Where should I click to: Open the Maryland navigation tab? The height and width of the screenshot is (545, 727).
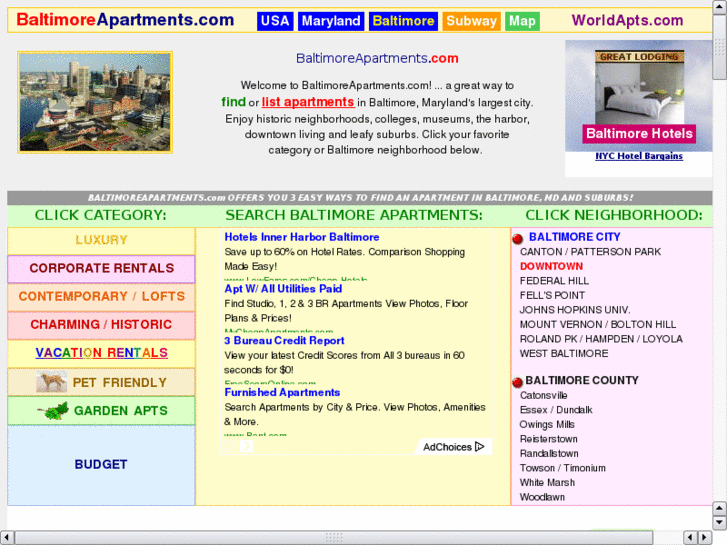pos(331,21)
